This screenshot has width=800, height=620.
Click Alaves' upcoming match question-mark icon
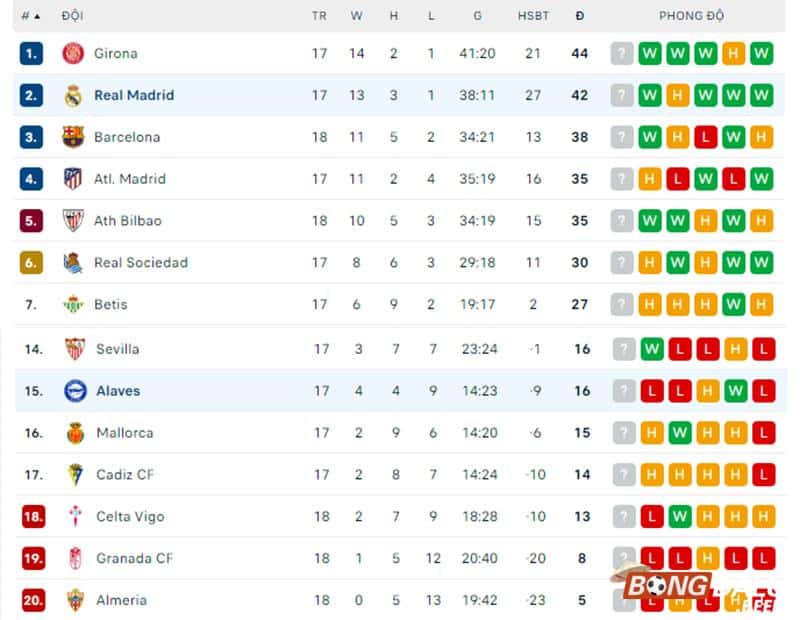622,391
